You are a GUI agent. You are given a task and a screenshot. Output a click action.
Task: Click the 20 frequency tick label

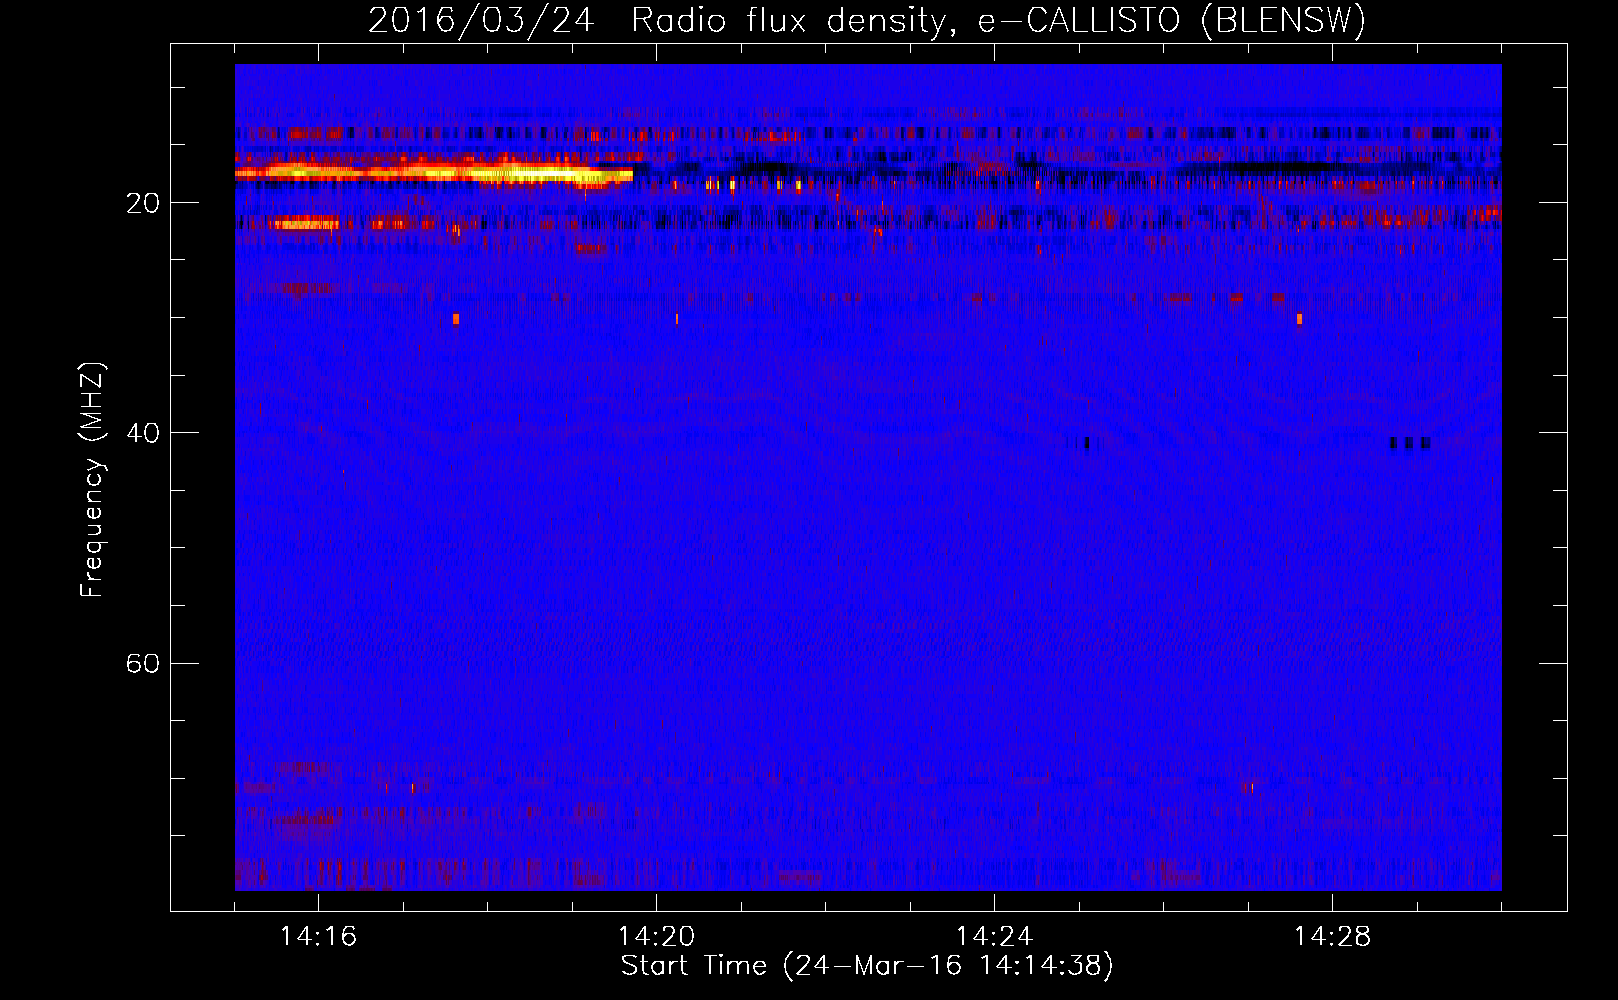click(x=143, y=203)
